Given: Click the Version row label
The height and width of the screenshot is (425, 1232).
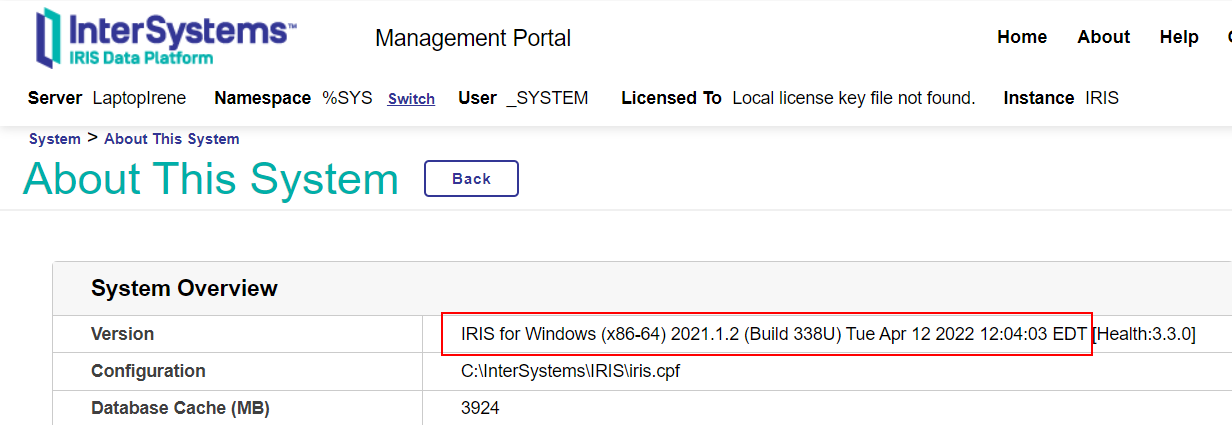Looking at the screenshot, I should [x=122, y=334].
